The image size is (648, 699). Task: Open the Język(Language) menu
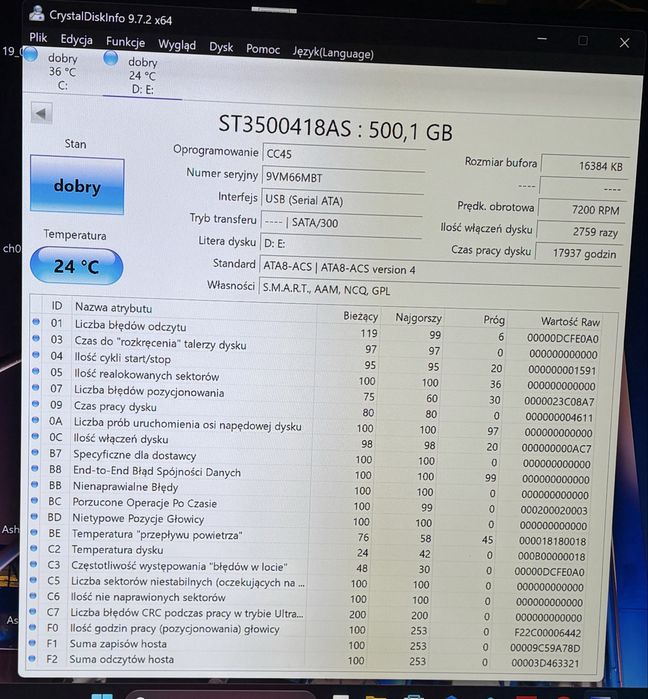click(333, 53)
